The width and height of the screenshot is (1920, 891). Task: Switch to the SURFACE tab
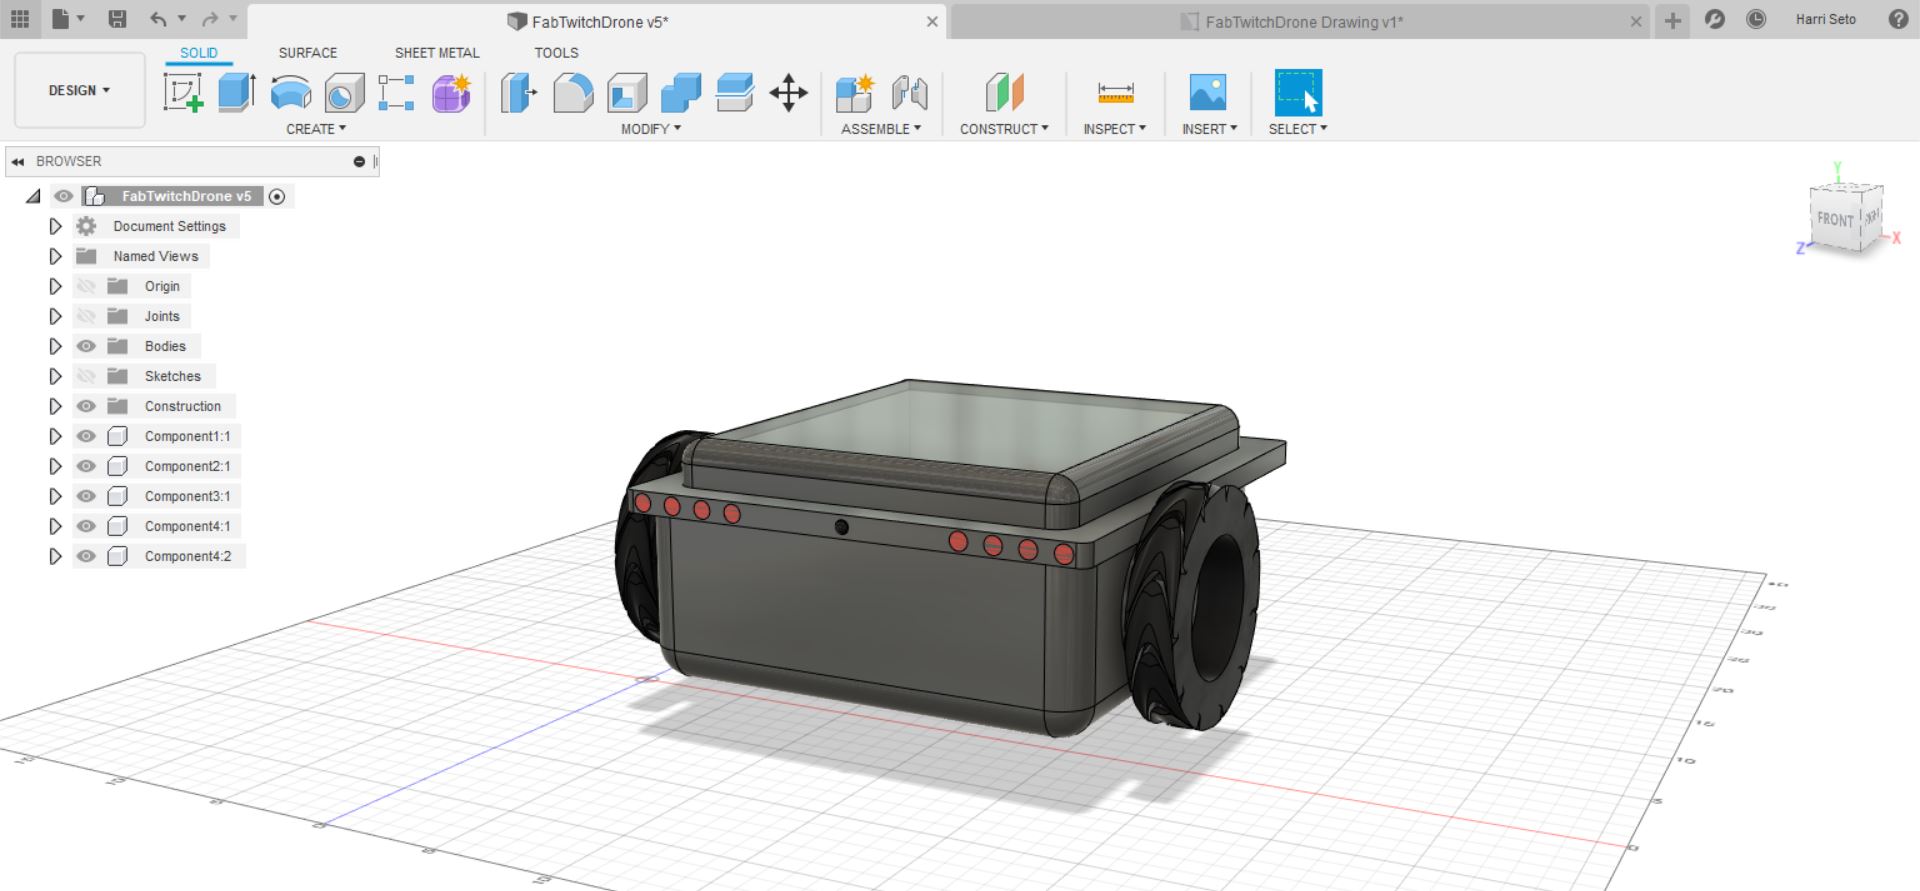[307, 53]
